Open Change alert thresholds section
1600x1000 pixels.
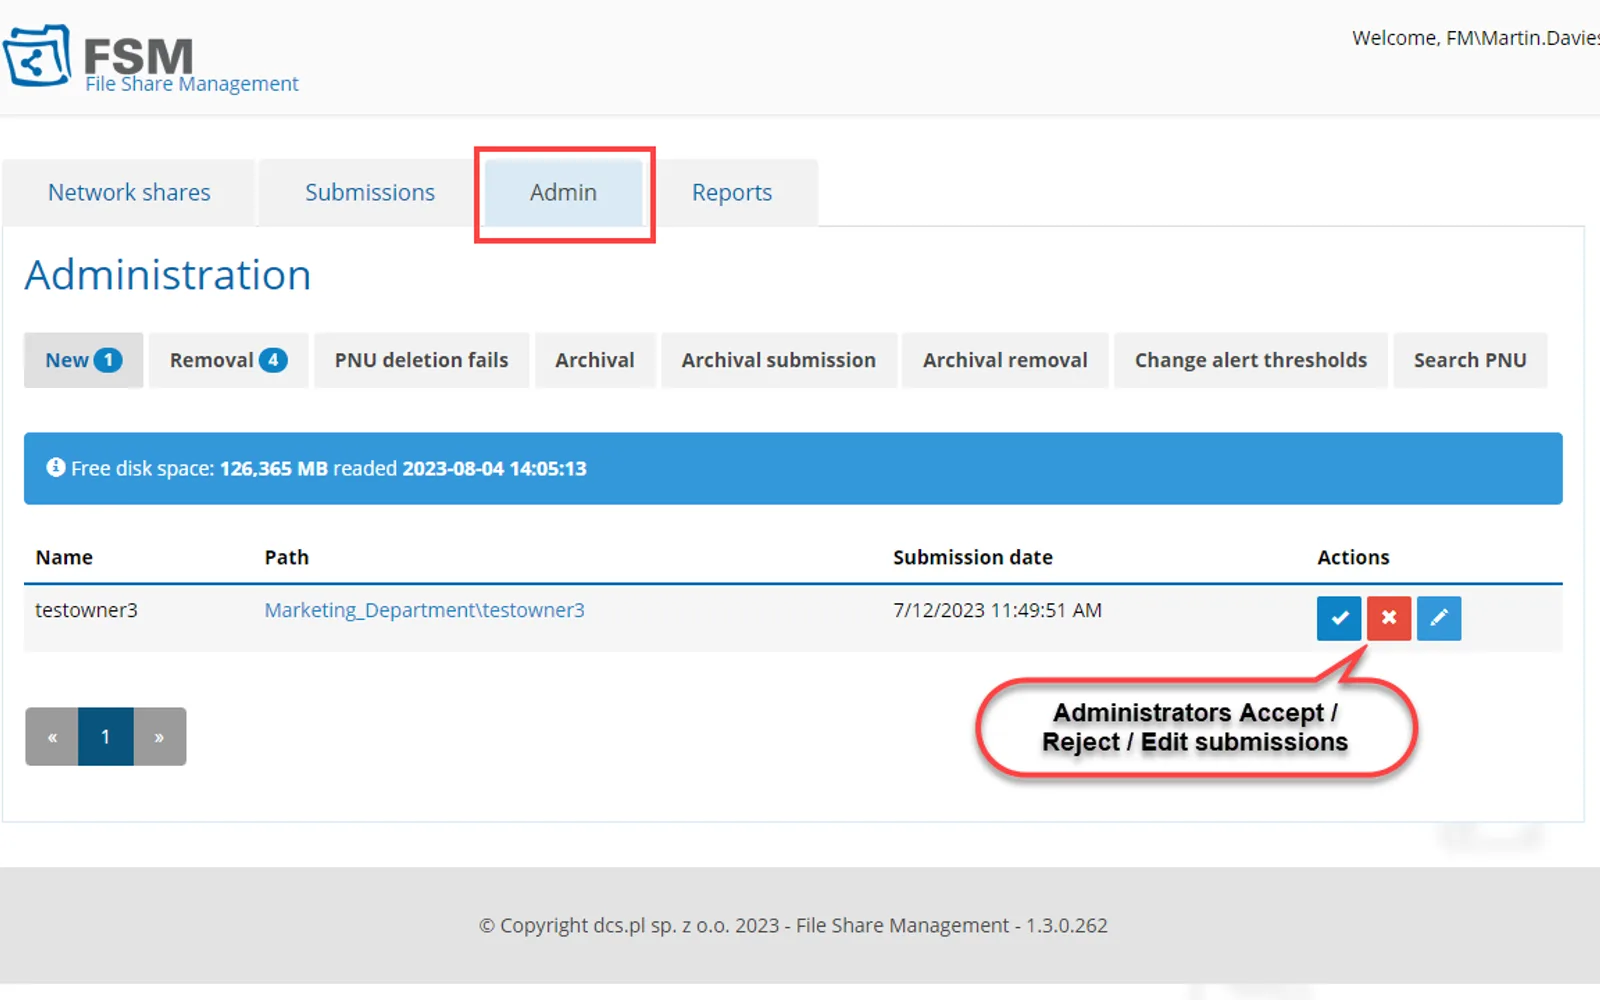pos(1251,360)
